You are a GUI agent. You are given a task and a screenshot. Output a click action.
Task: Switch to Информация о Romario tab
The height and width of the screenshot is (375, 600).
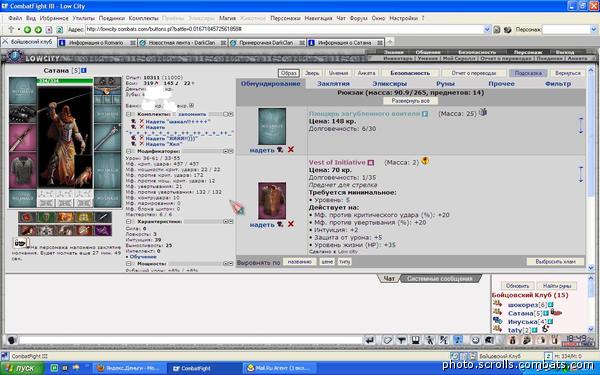coord(97,43)
